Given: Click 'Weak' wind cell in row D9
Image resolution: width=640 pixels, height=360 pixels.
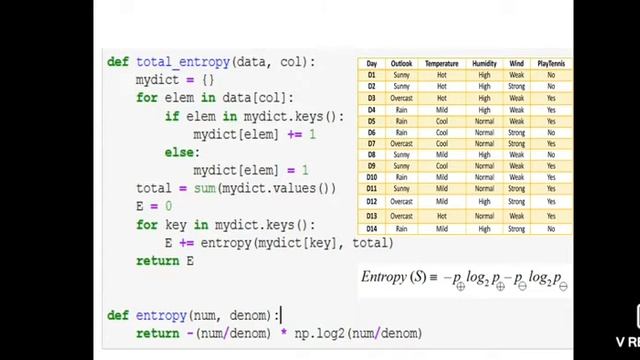Looking at the screenshot, I should pyautogui.click(x=516, y=166).
